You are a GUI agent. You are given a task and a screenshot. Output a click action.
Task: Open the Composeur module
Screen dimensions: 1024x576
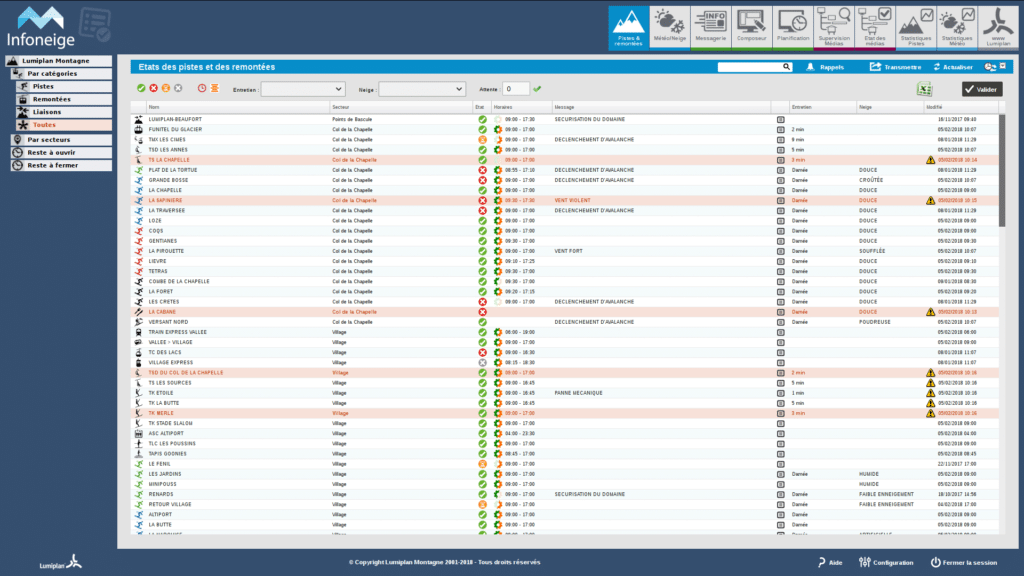point(752,27)
